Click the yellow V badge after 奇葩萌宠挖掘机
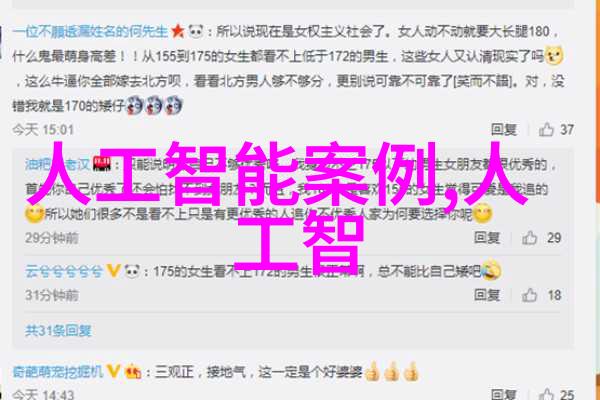This screenshot has width=600, height=400. [x=114, y=371]
